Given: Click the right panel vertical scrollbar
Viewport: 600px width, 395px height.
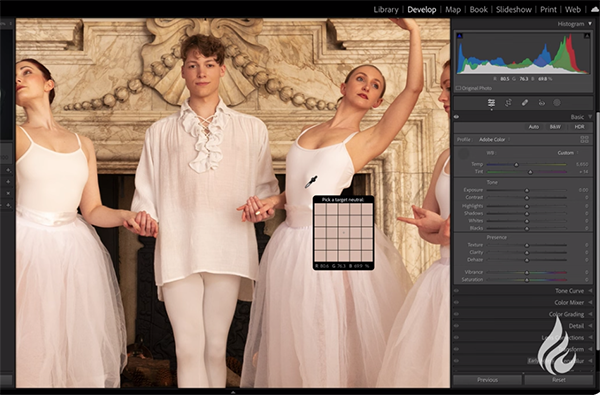Looking at the screenshot, I should point(598,230).
